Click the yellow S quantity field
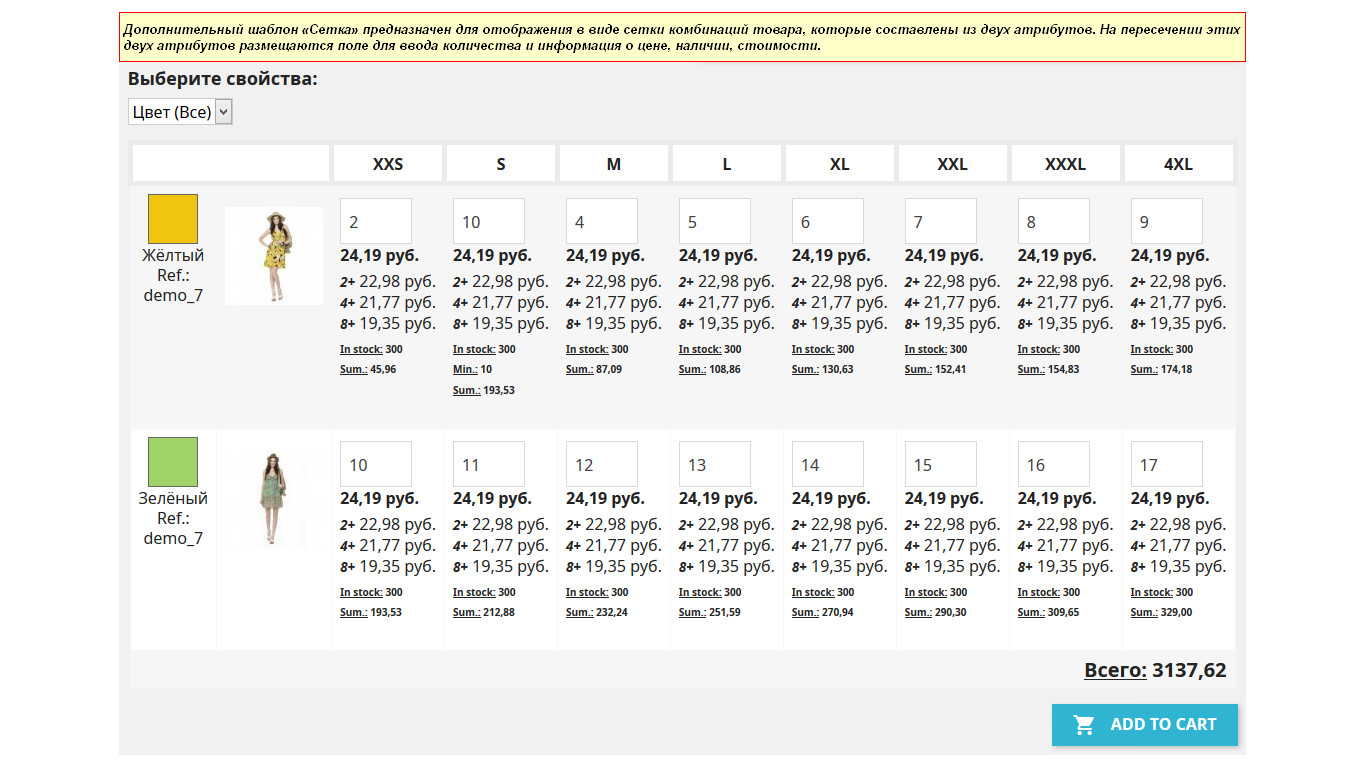Image resolution: width=1366 pixels, height=768 pixels. click(489, 221)
